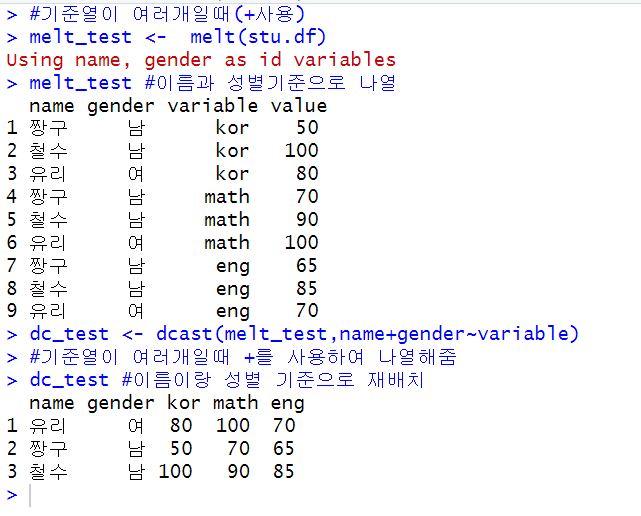Click the value '85' in melt_test row 8
Screen dimensions: 641x516
(x=307, y=288)
